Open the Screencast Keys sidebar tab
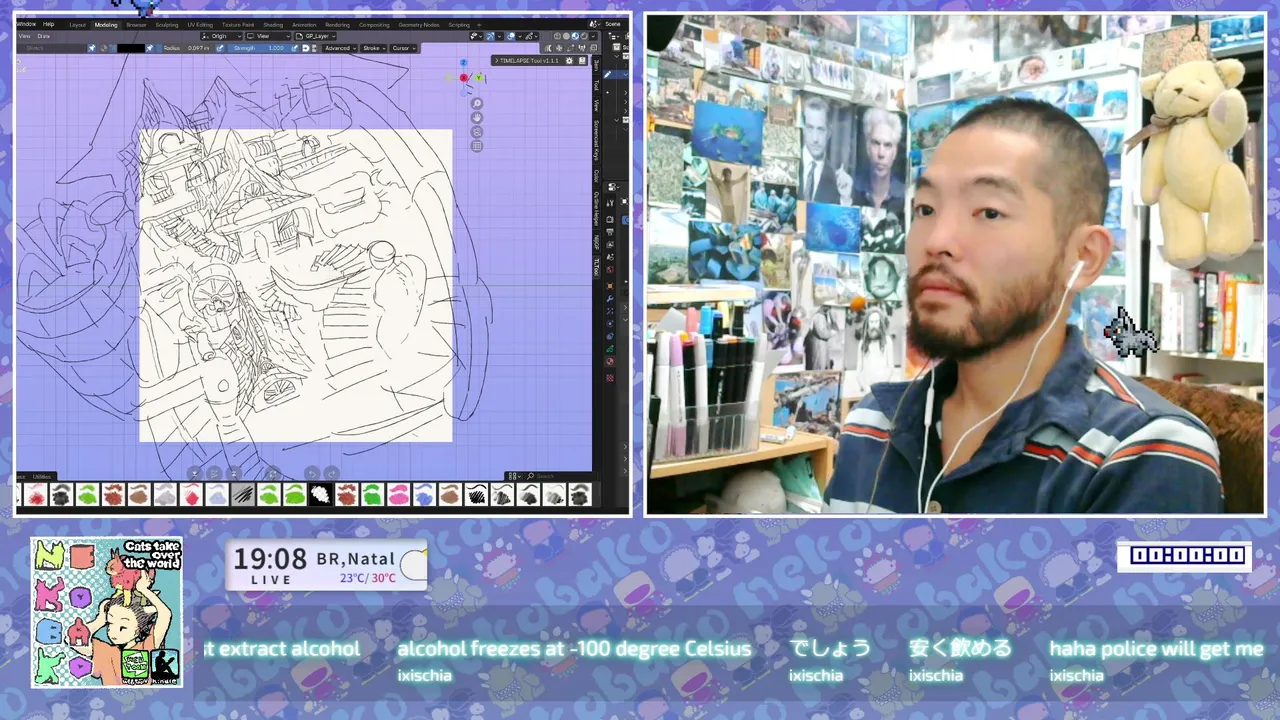 tap(596, 141)
